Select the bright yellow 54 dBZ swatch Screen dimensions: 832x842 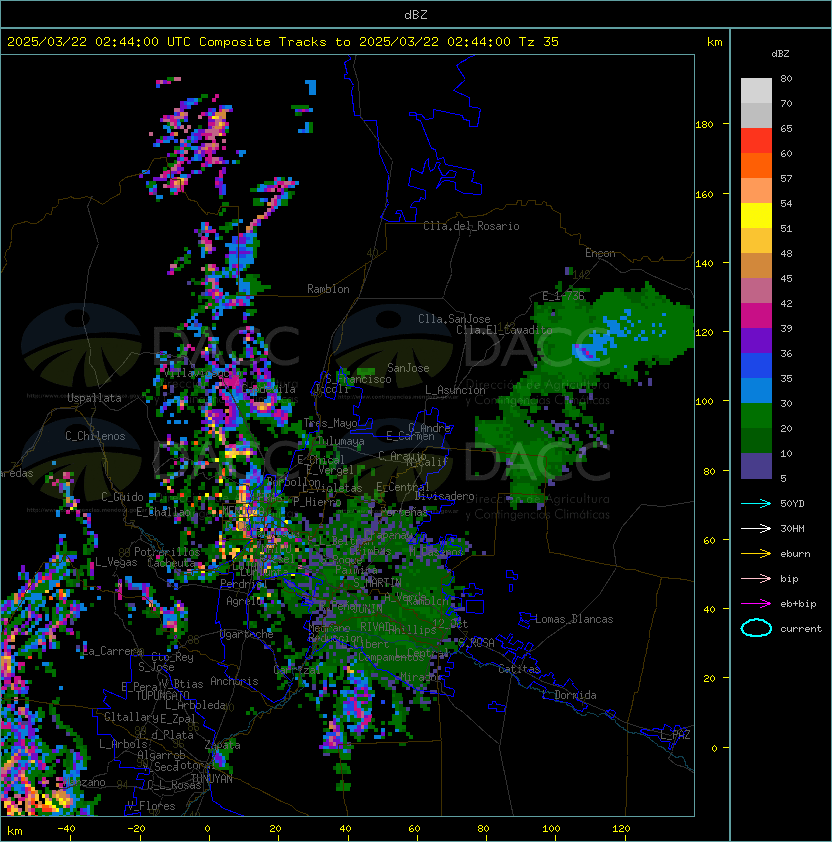[756, 216]
